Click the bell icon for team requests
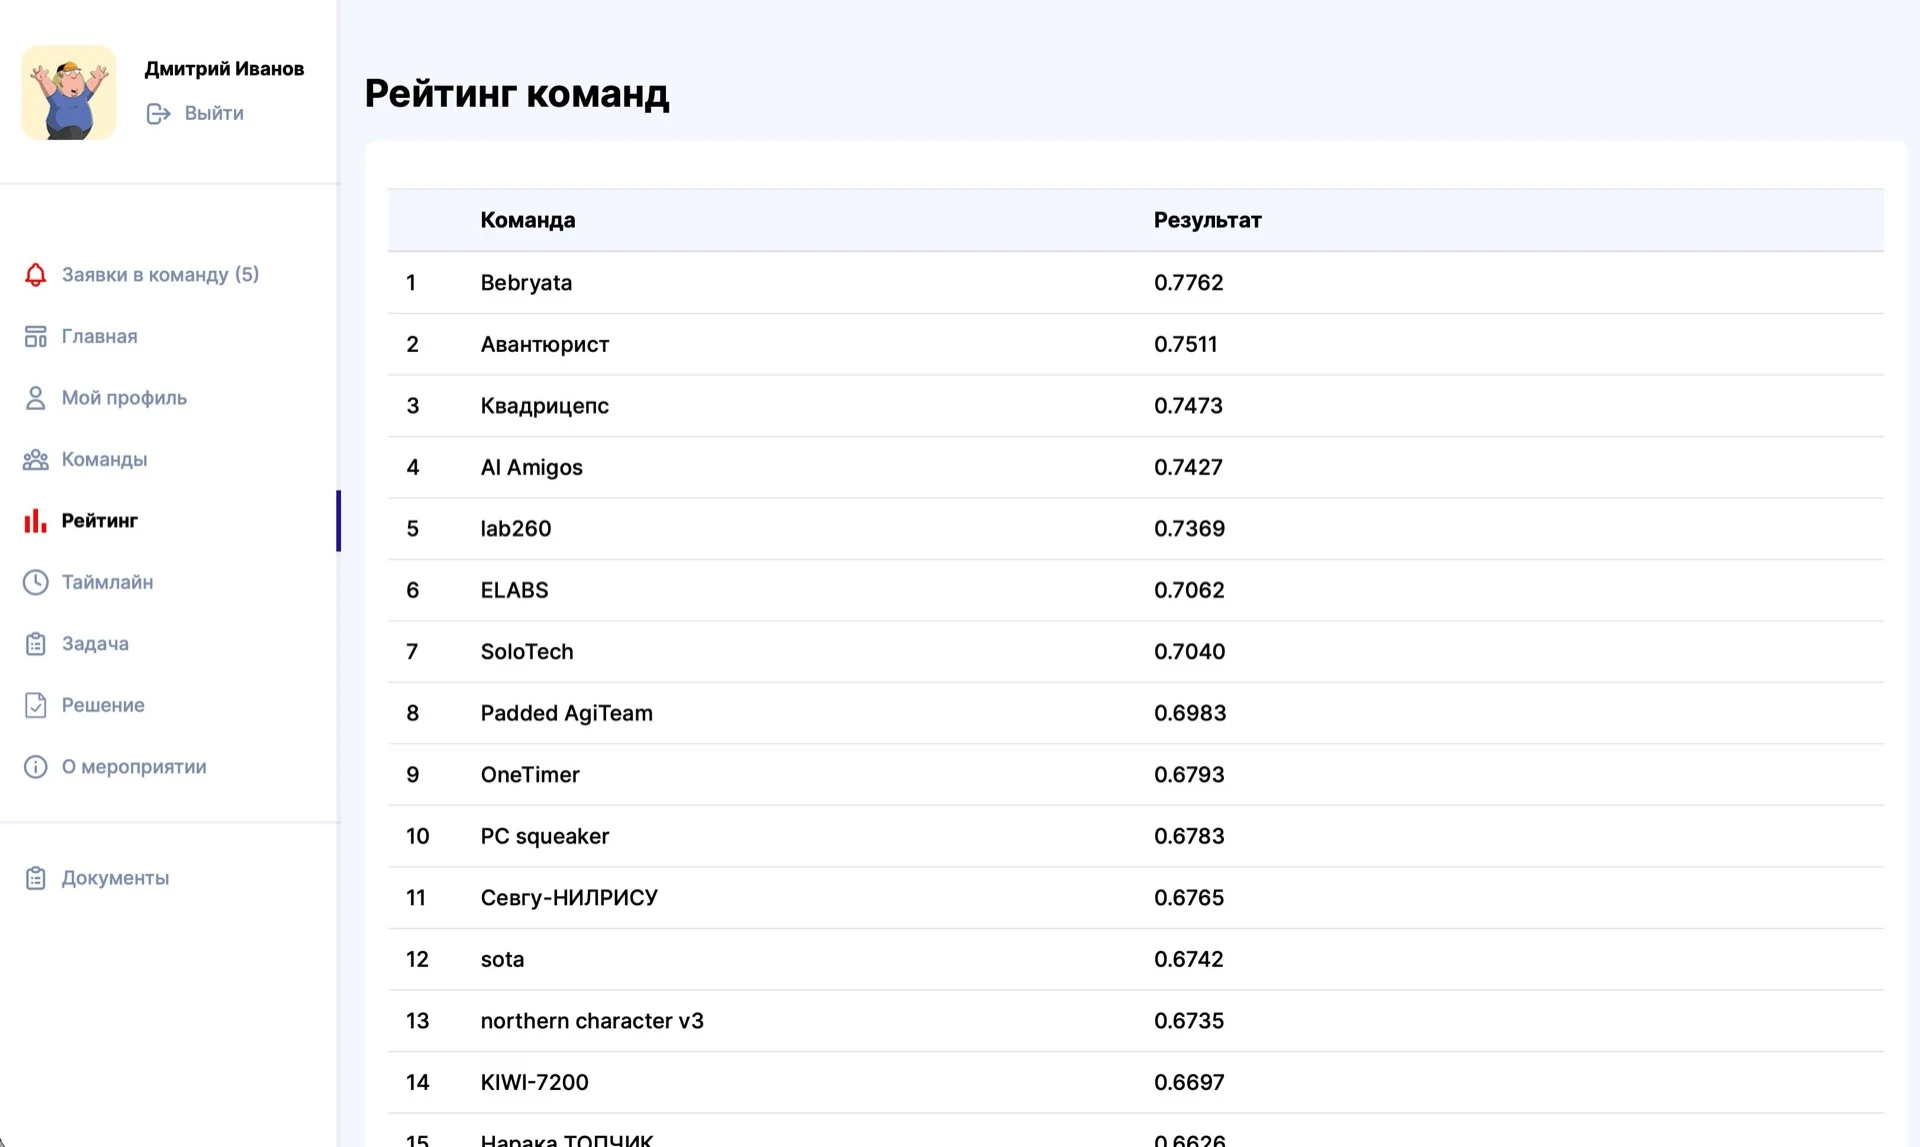This screenshot has width=1920, height=1147. click(x=35, y=275)
